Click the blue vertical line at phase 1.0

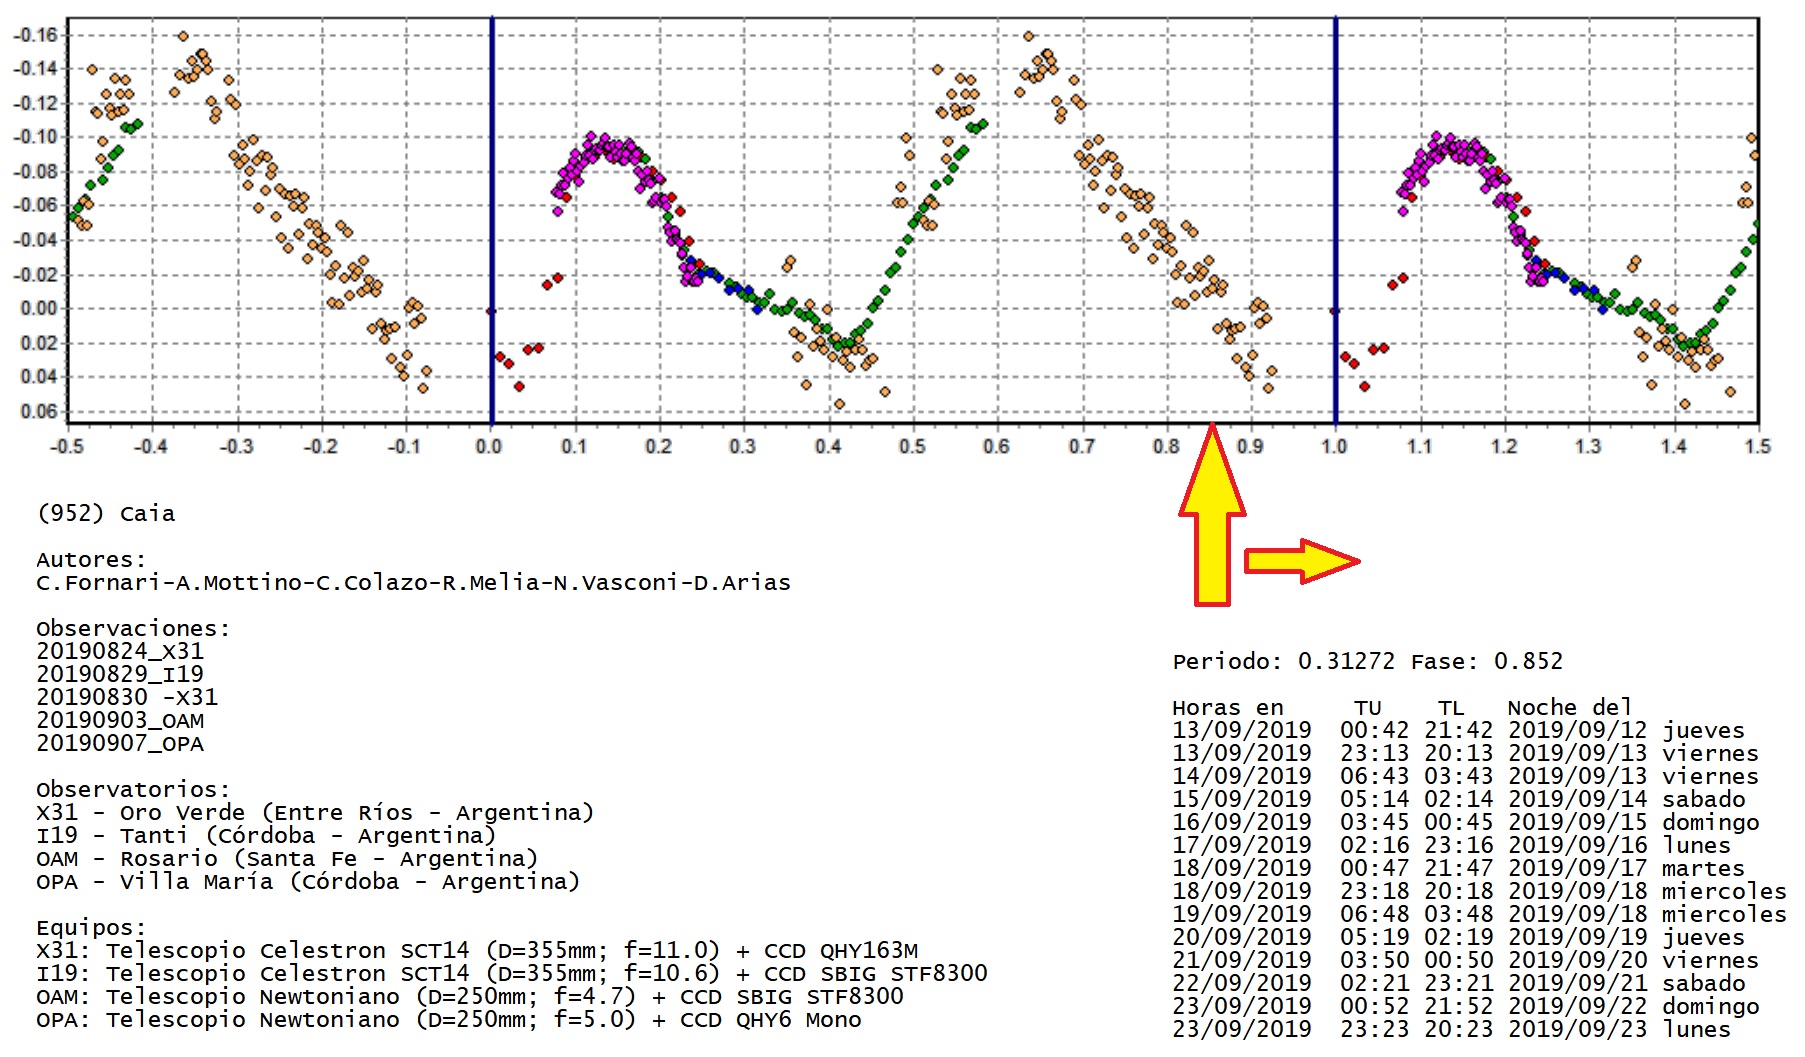click(1335, 220)
